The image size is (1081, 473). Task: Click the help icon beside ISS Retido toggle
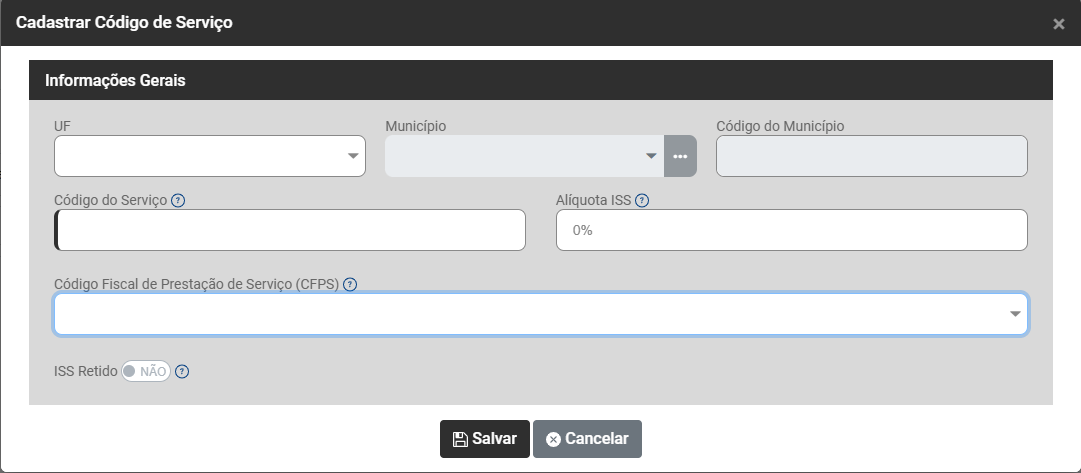(182, 371)
